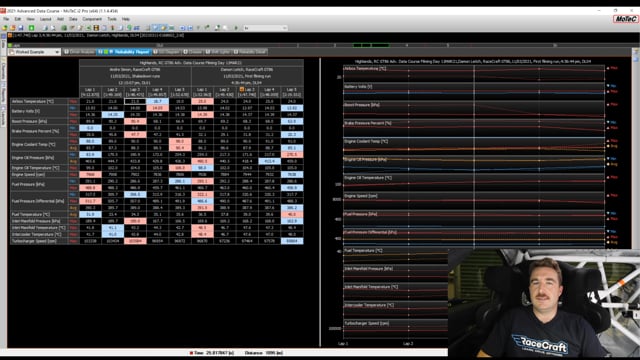The width and height of the screenshot is (640, 360).
Task: Select the Airbox Temperature row label
Action: pyautogui.click(x=39, y=101)
